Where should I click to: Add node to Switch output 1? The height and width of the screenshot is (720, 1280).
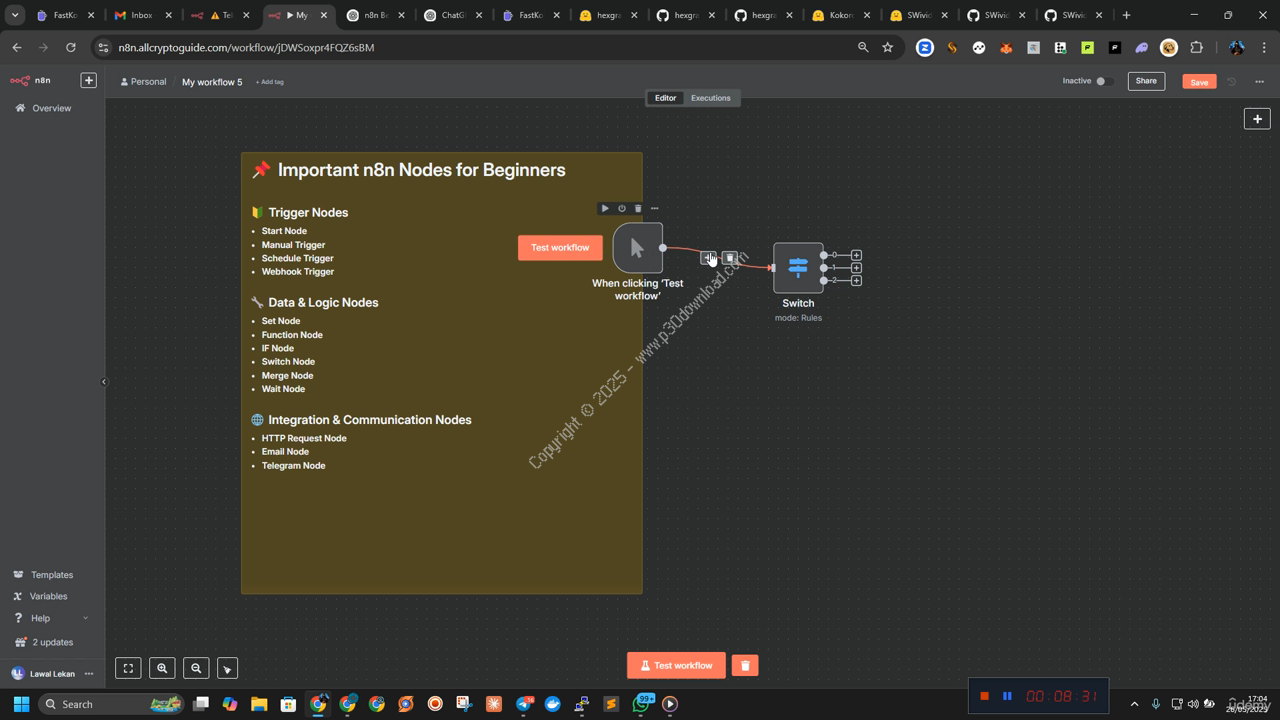tap(856, 268)
